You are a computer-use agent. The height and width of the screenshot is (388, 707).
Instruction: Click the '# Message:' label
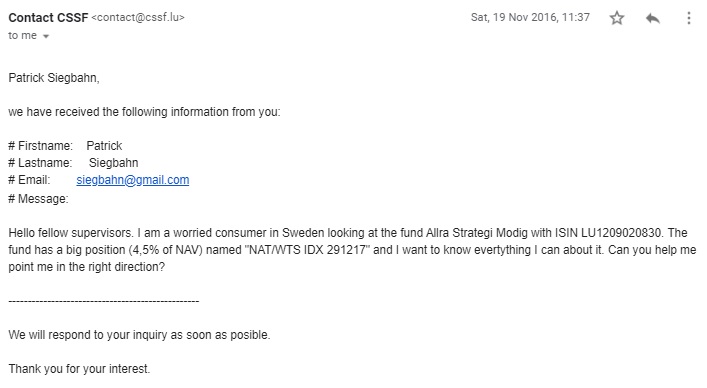coord(38,199)
